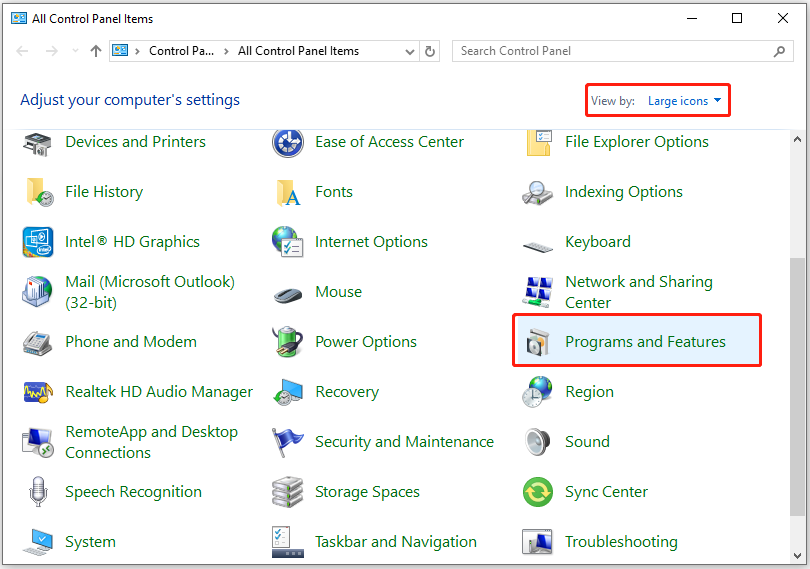
Task: Open the Recovery icon
Action: 288,392
